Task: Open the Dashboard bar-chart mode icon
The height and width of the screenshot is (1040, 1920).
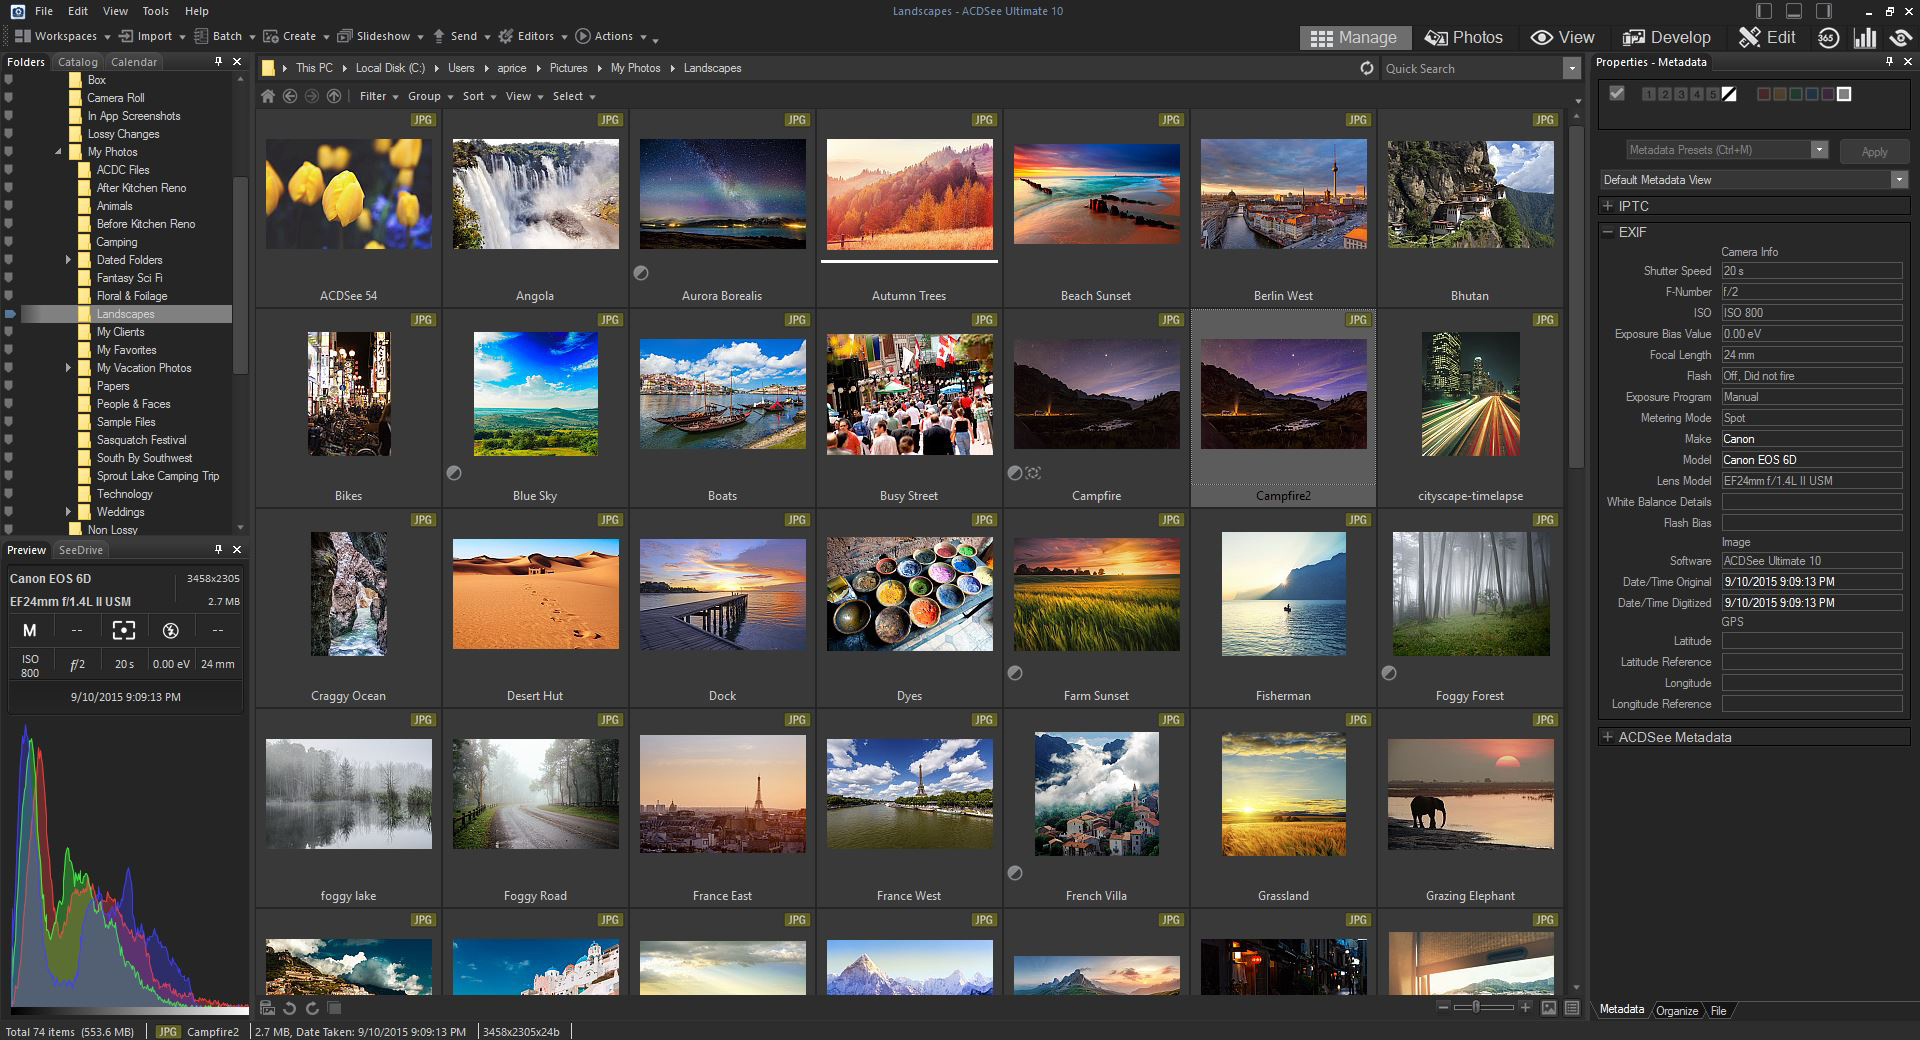Action: coord(1865,38)
